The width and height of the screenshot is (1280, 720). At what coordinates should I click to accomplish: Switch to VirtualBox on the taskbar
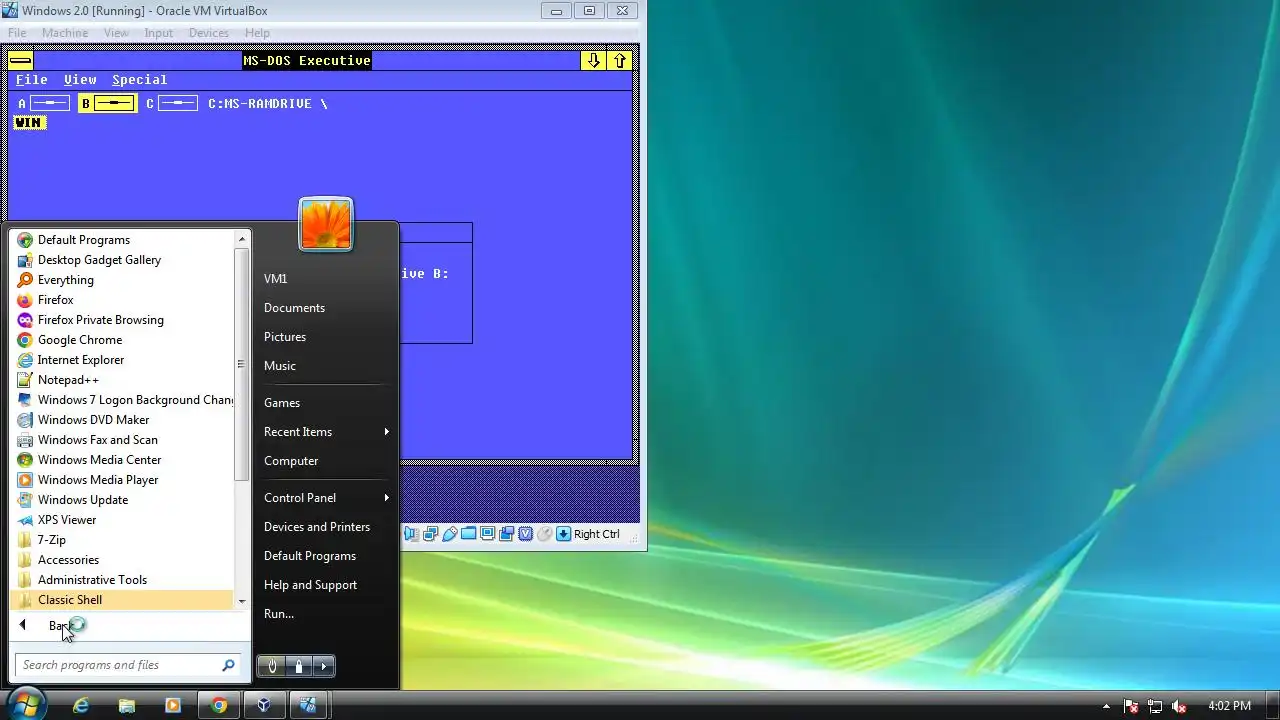[264, 705]
